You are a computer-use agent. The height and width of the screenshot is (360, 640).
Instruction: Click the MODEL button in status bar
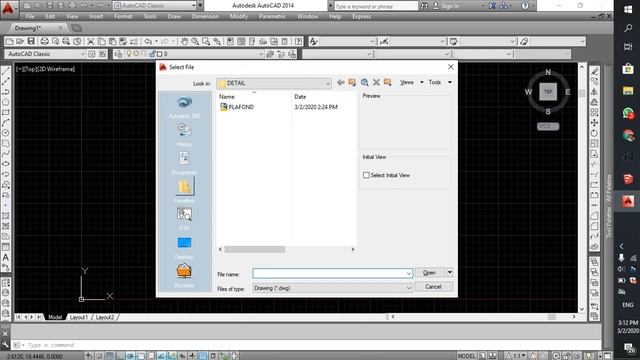pos(467,356)
